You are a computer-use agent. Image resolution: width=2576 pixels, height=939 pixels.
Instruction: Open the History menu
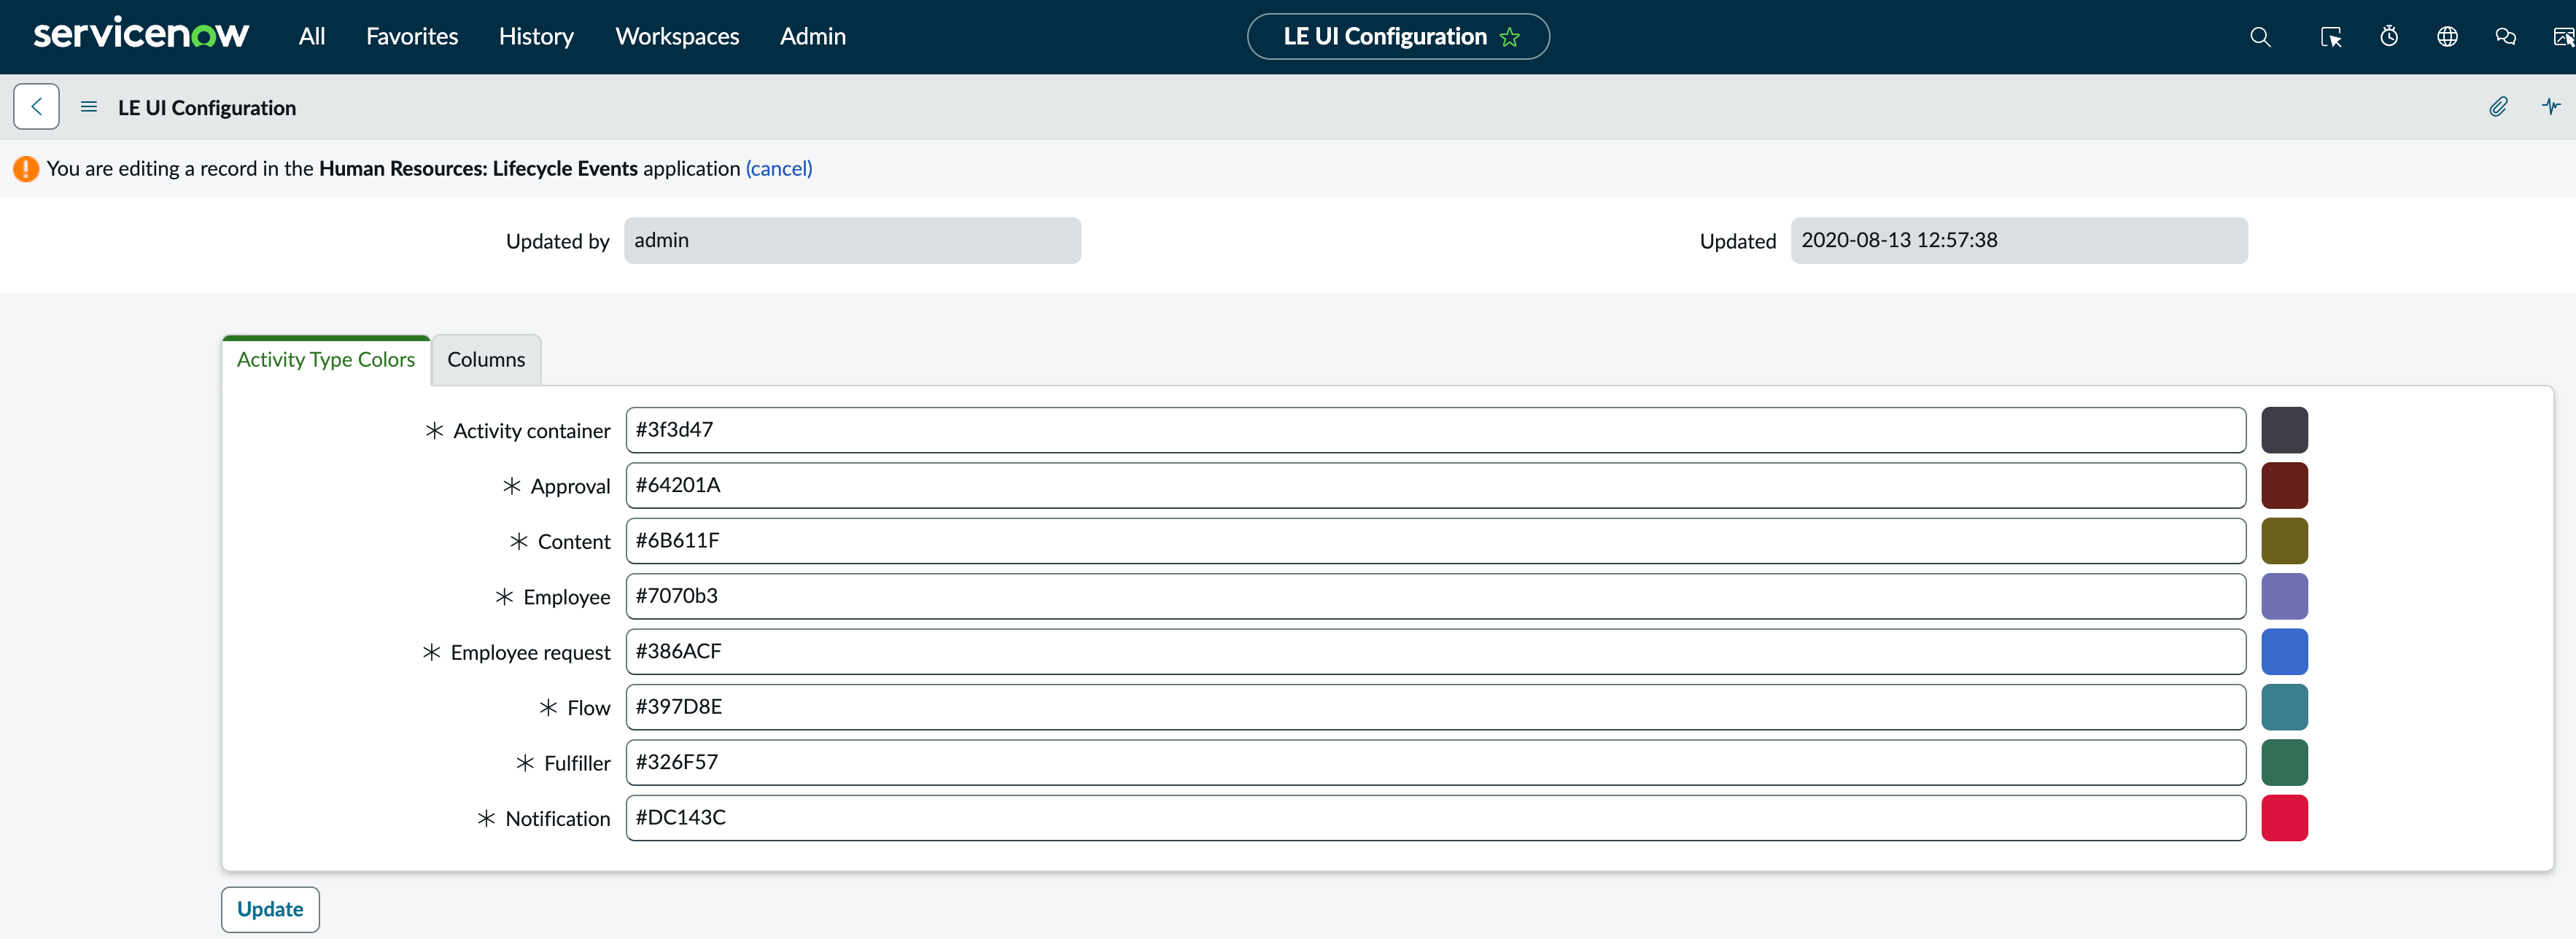pyautogui.click(x=536, y=36)
